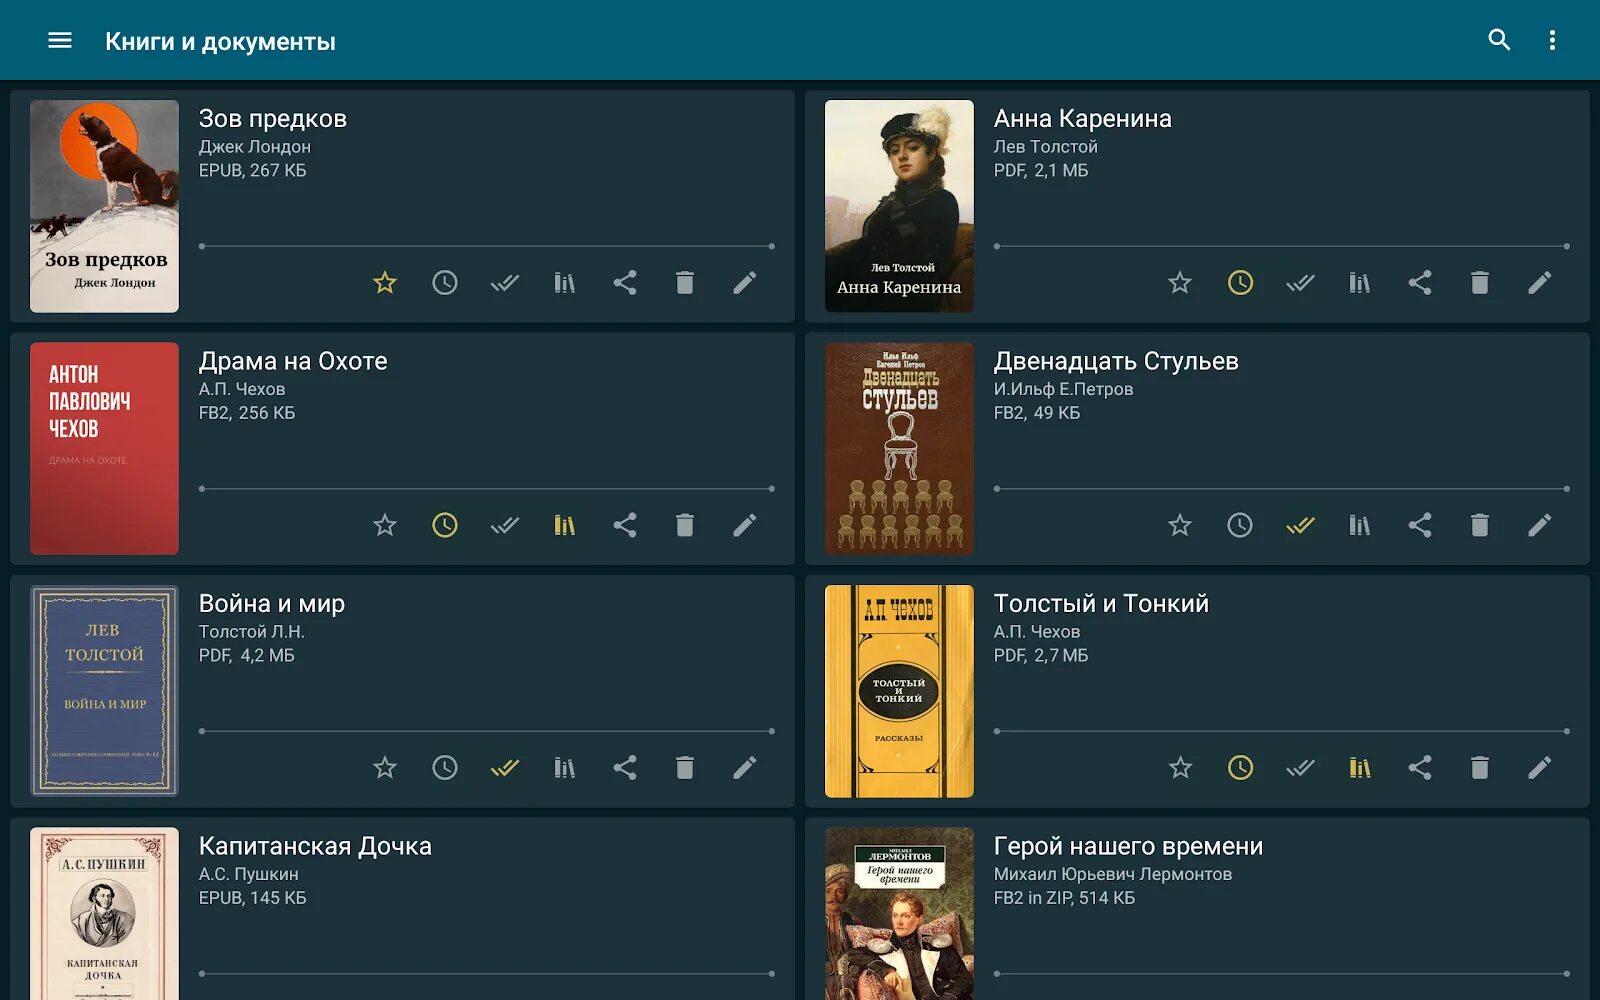Delete the book 'Двенадцать Стульев'

coord(1480,525)
